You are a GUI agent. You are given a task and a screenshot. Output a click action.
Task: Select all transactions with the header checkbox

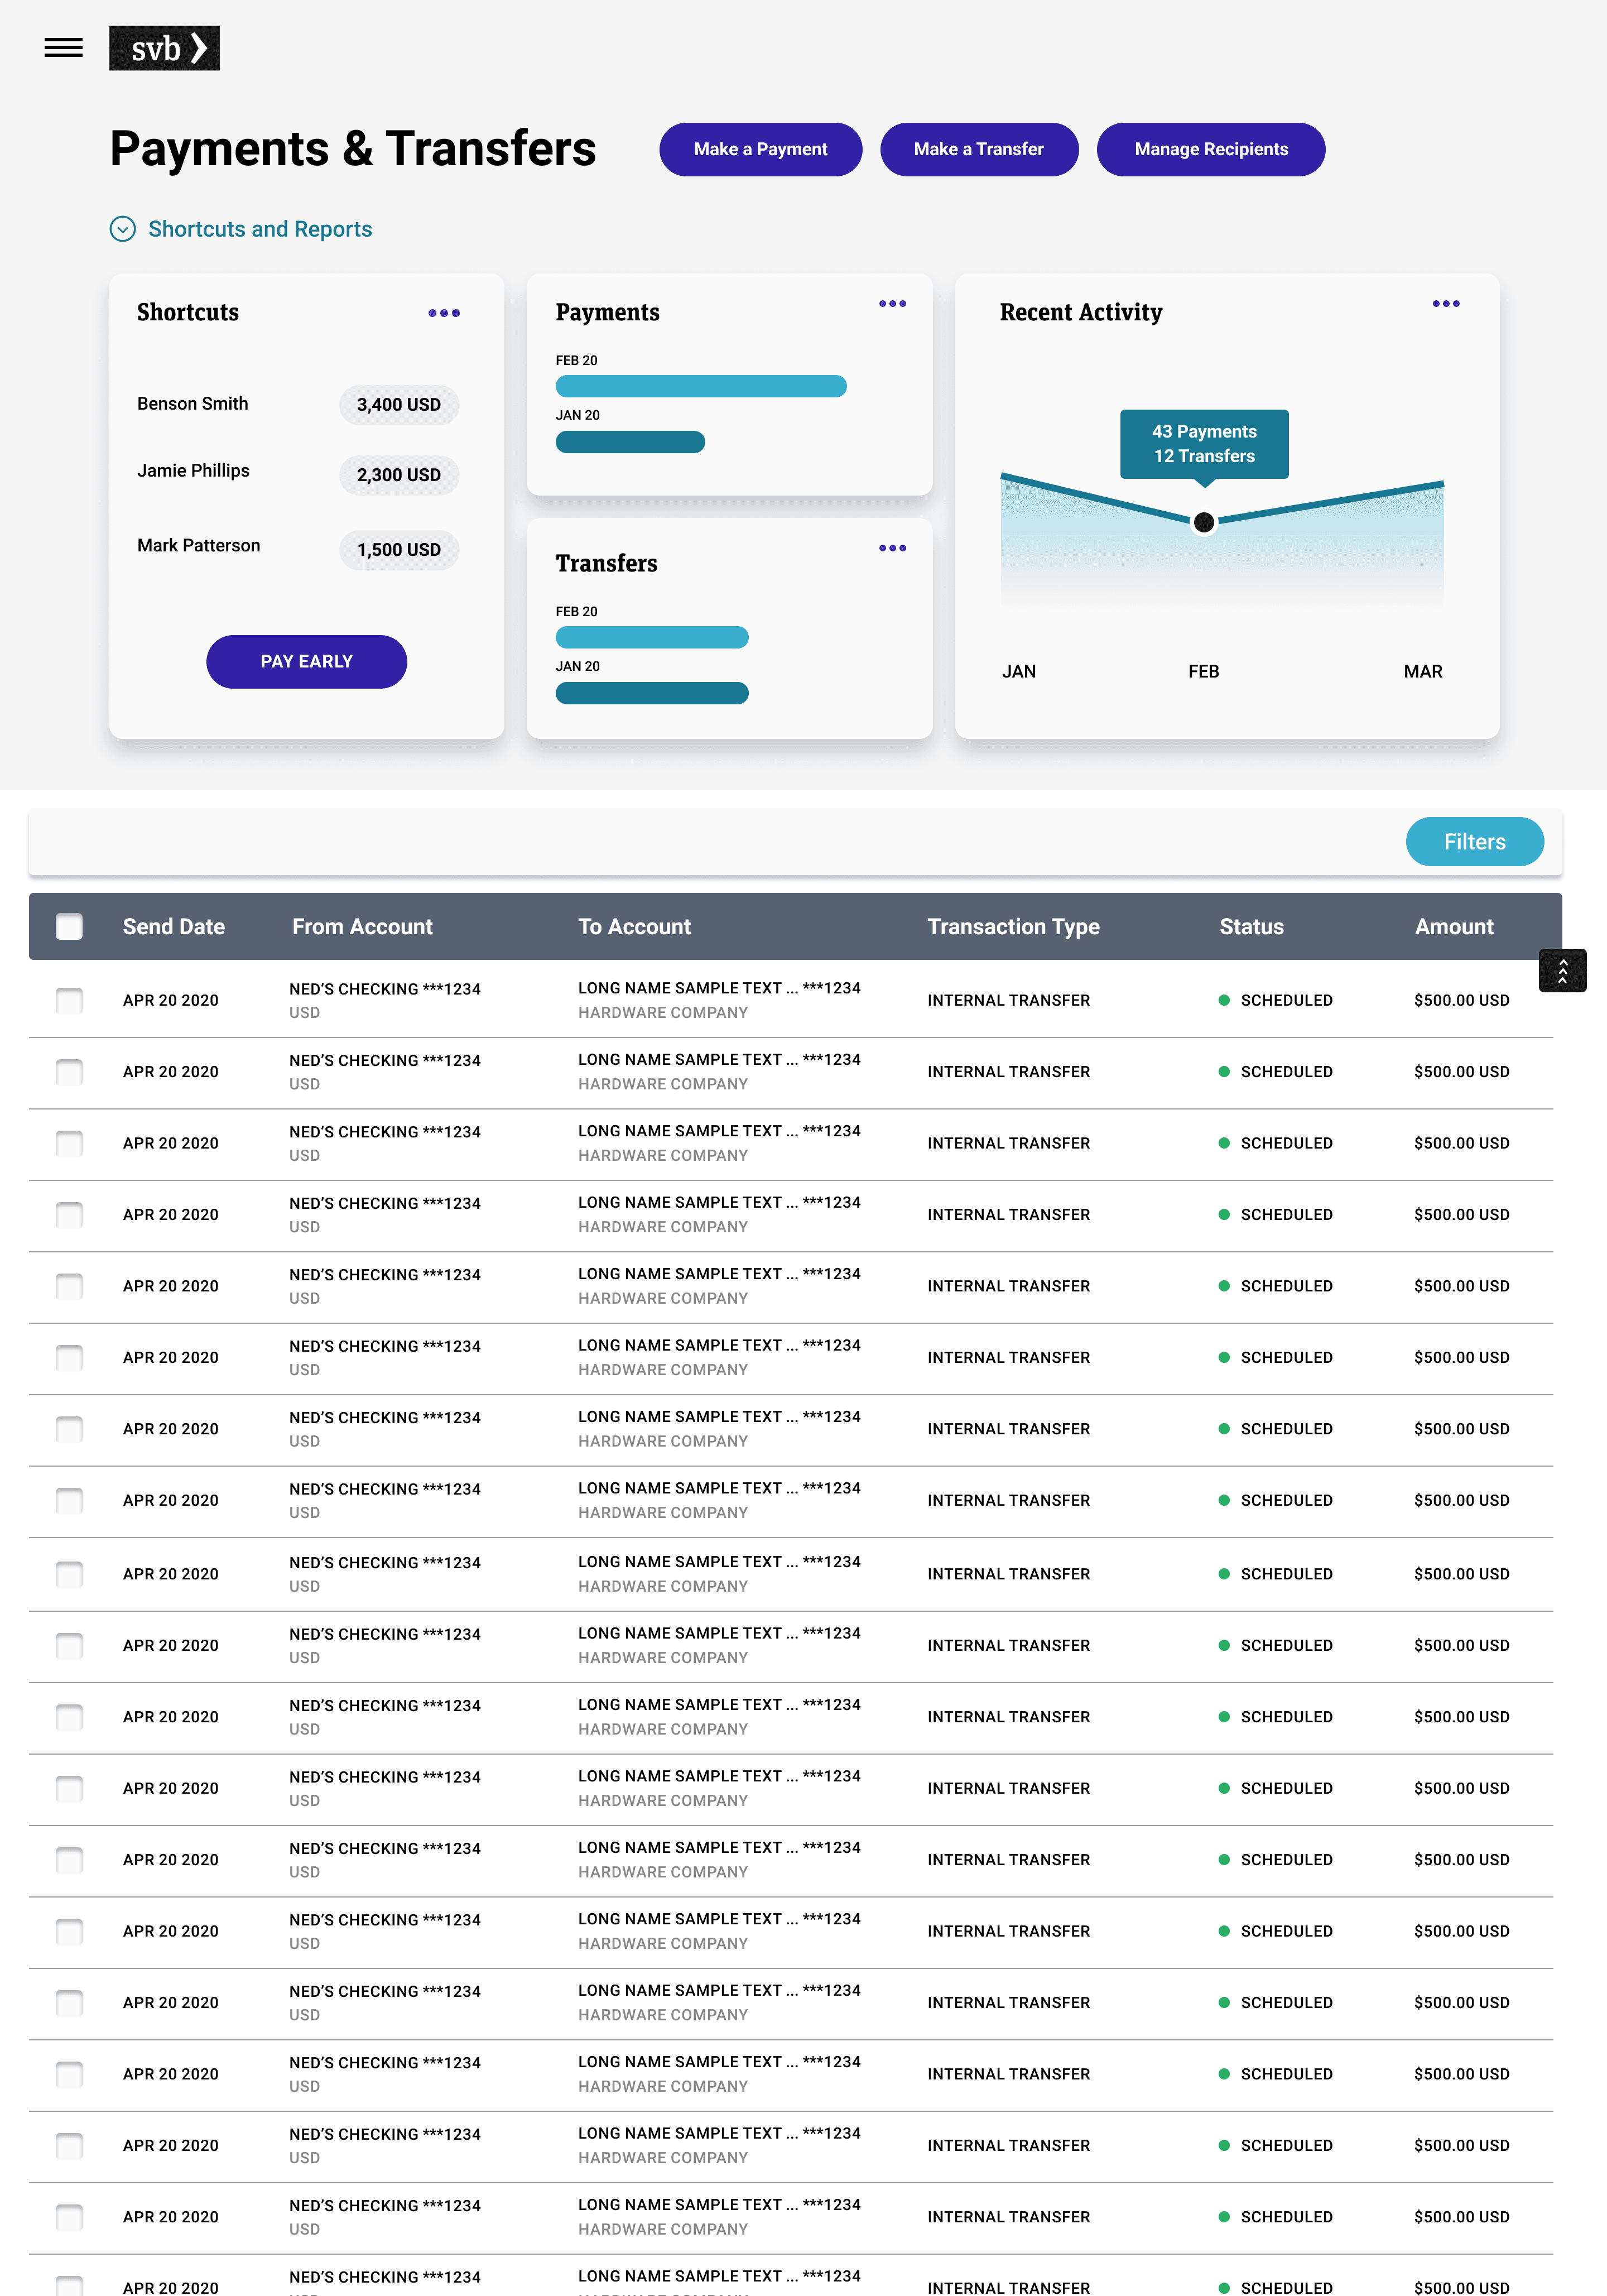pos(68,927)
